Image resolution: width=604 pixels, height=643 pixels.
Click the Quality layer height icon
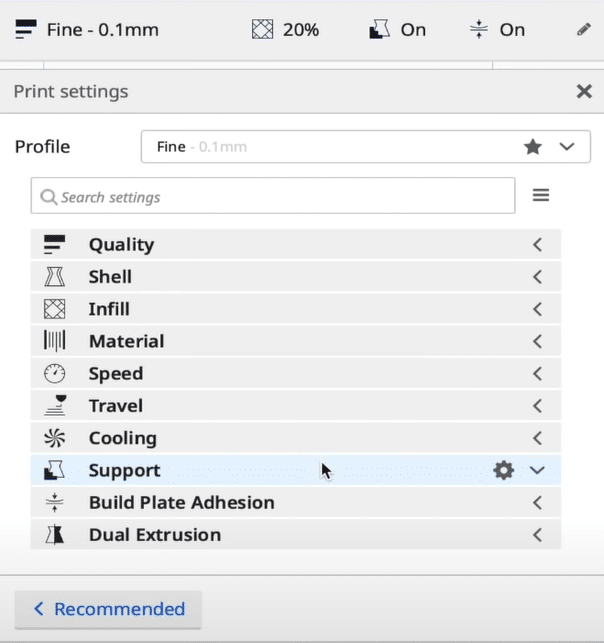point(54,244)
